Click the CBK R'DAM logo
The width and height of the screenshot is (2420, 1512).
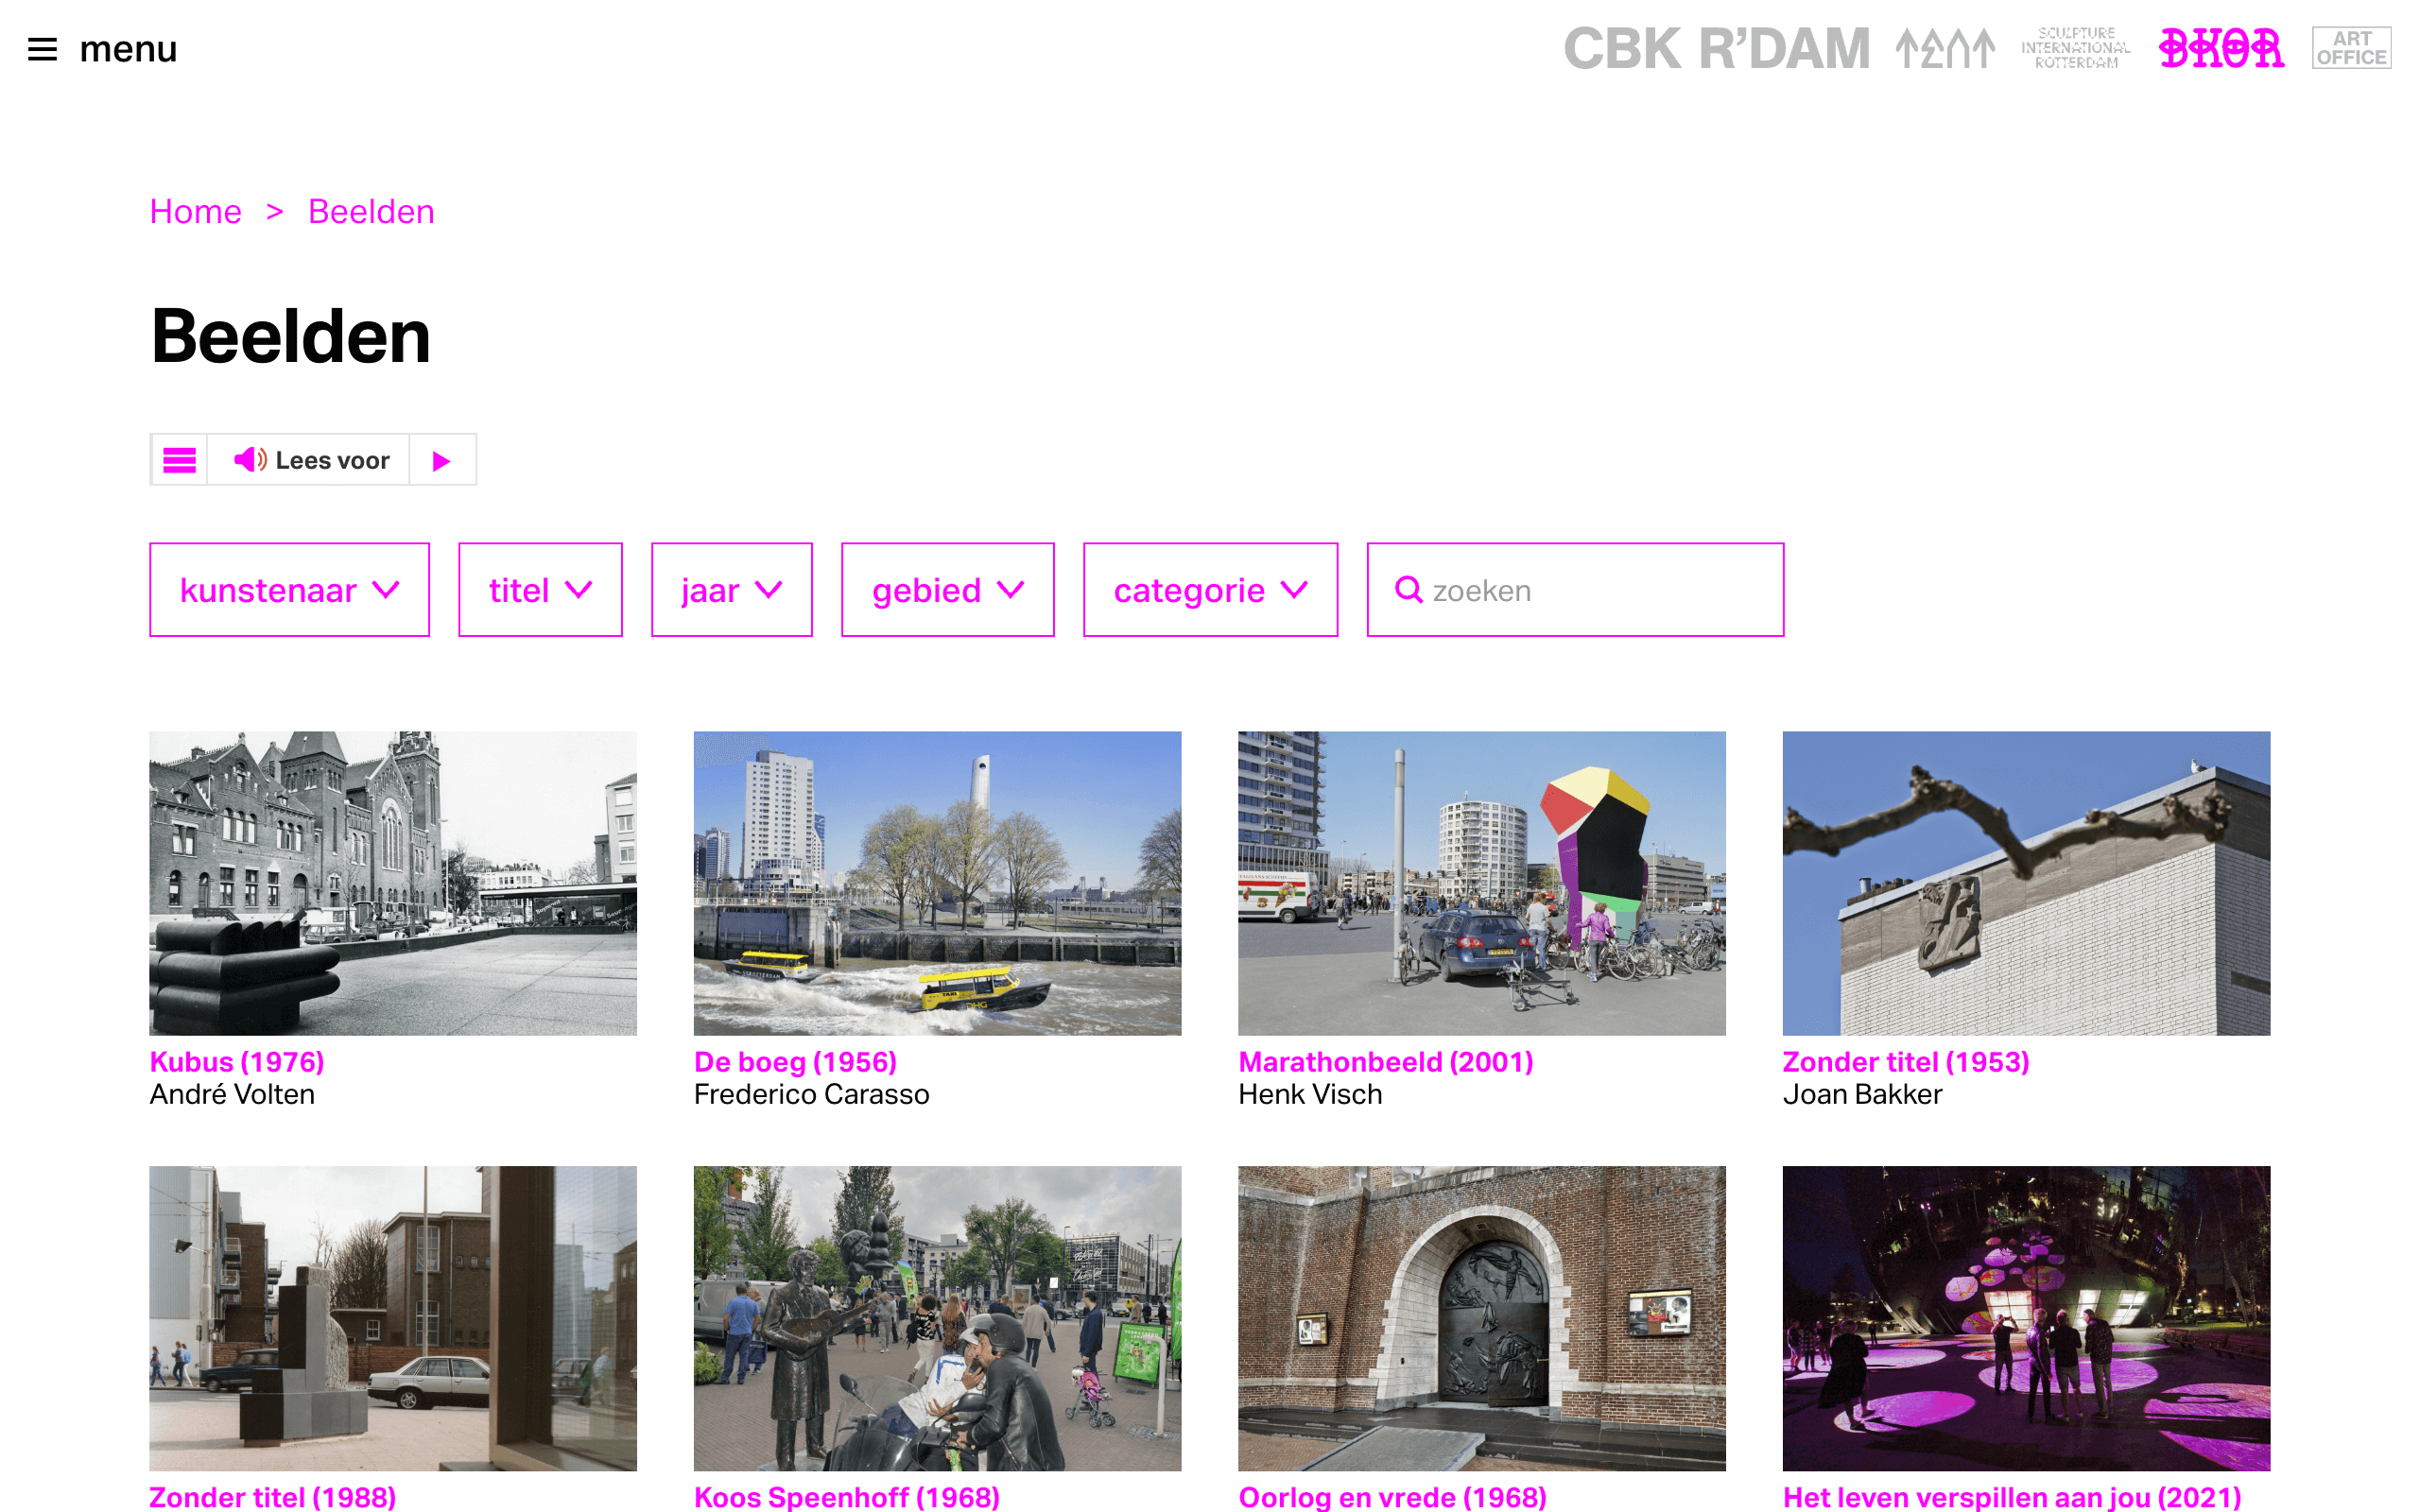click(1716, 49)
